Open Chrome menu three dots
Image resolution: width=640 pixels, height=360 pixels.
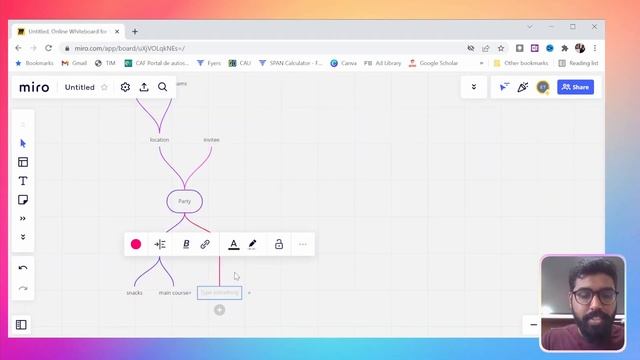(x=595, y=48)
